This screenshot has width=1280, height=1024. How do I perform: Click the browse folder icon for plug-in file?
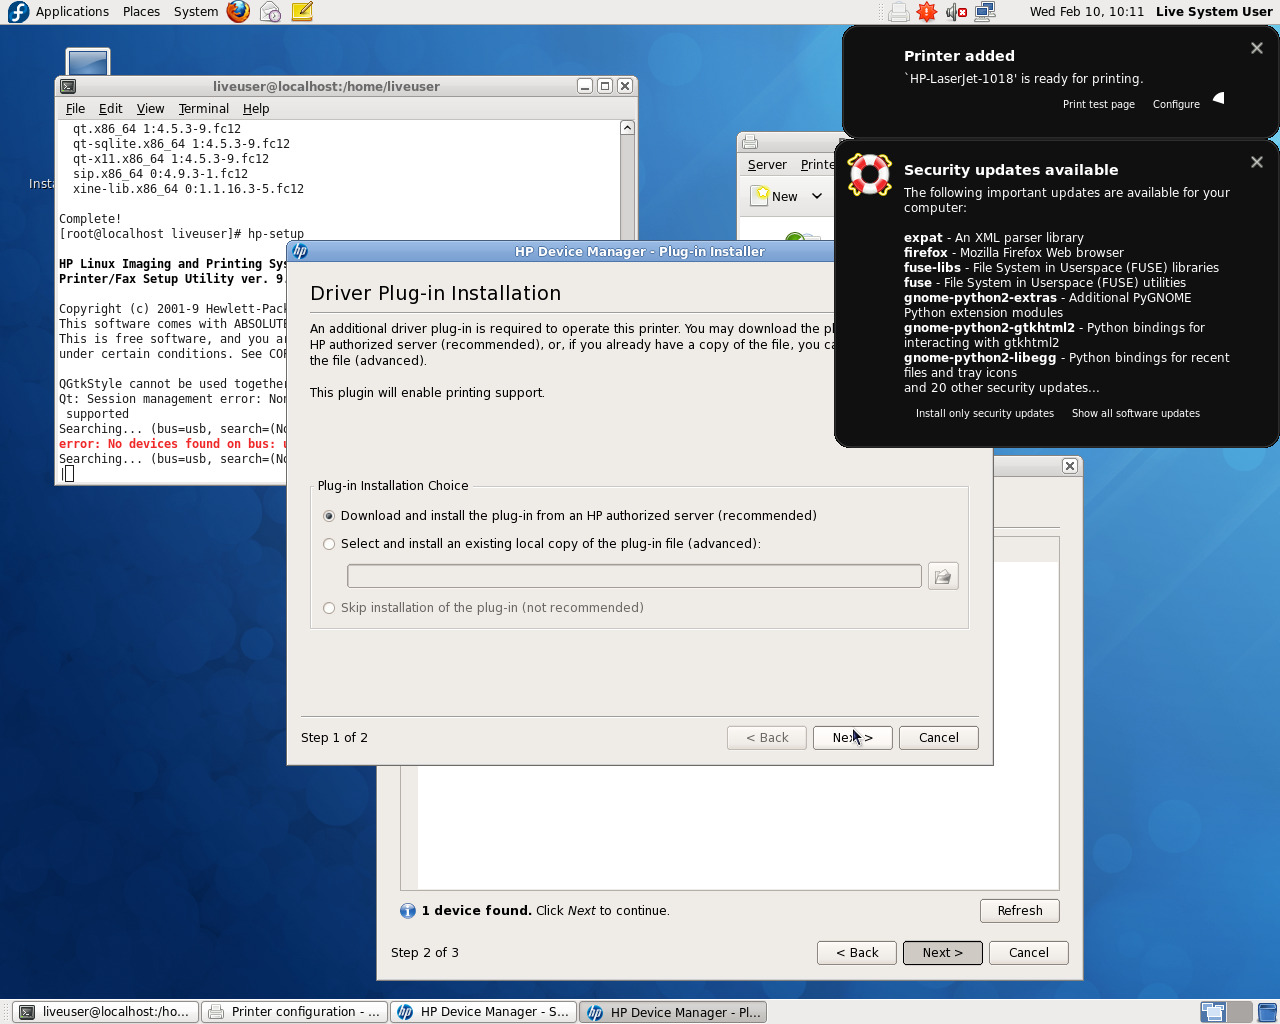tap(942, 576)
